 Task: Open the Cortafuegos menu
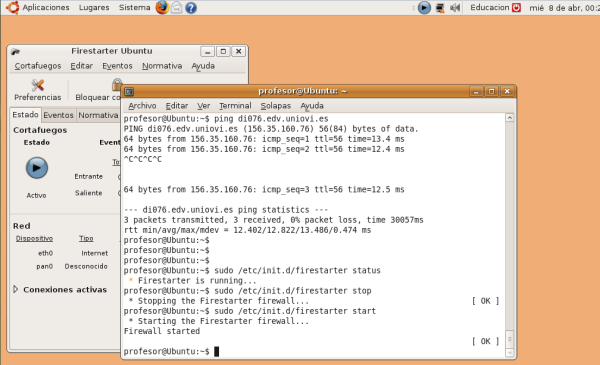38,66
